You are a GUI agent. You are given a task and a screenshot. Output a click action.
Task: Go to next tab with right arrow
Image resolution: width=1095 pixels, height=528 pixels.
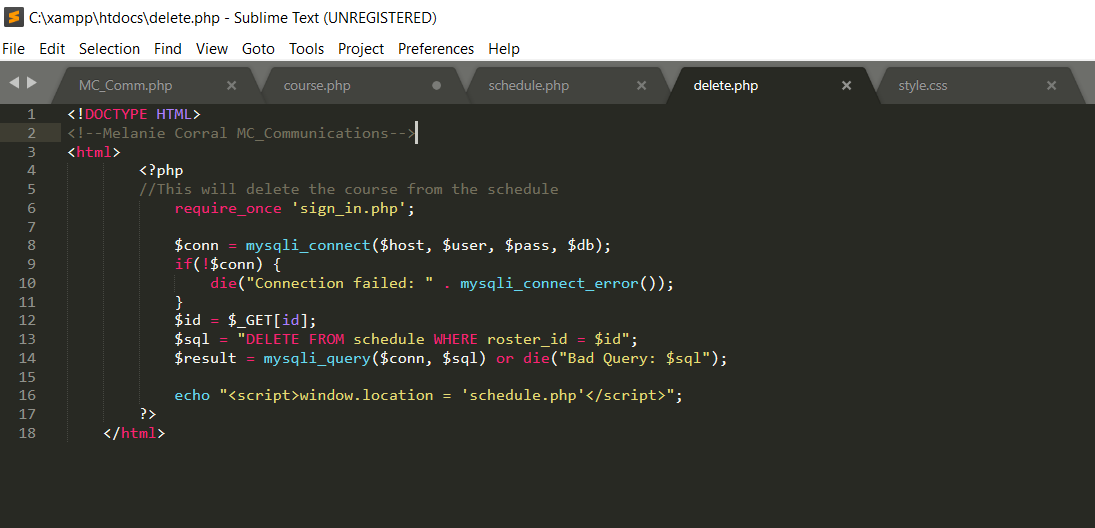coord(31,83)
